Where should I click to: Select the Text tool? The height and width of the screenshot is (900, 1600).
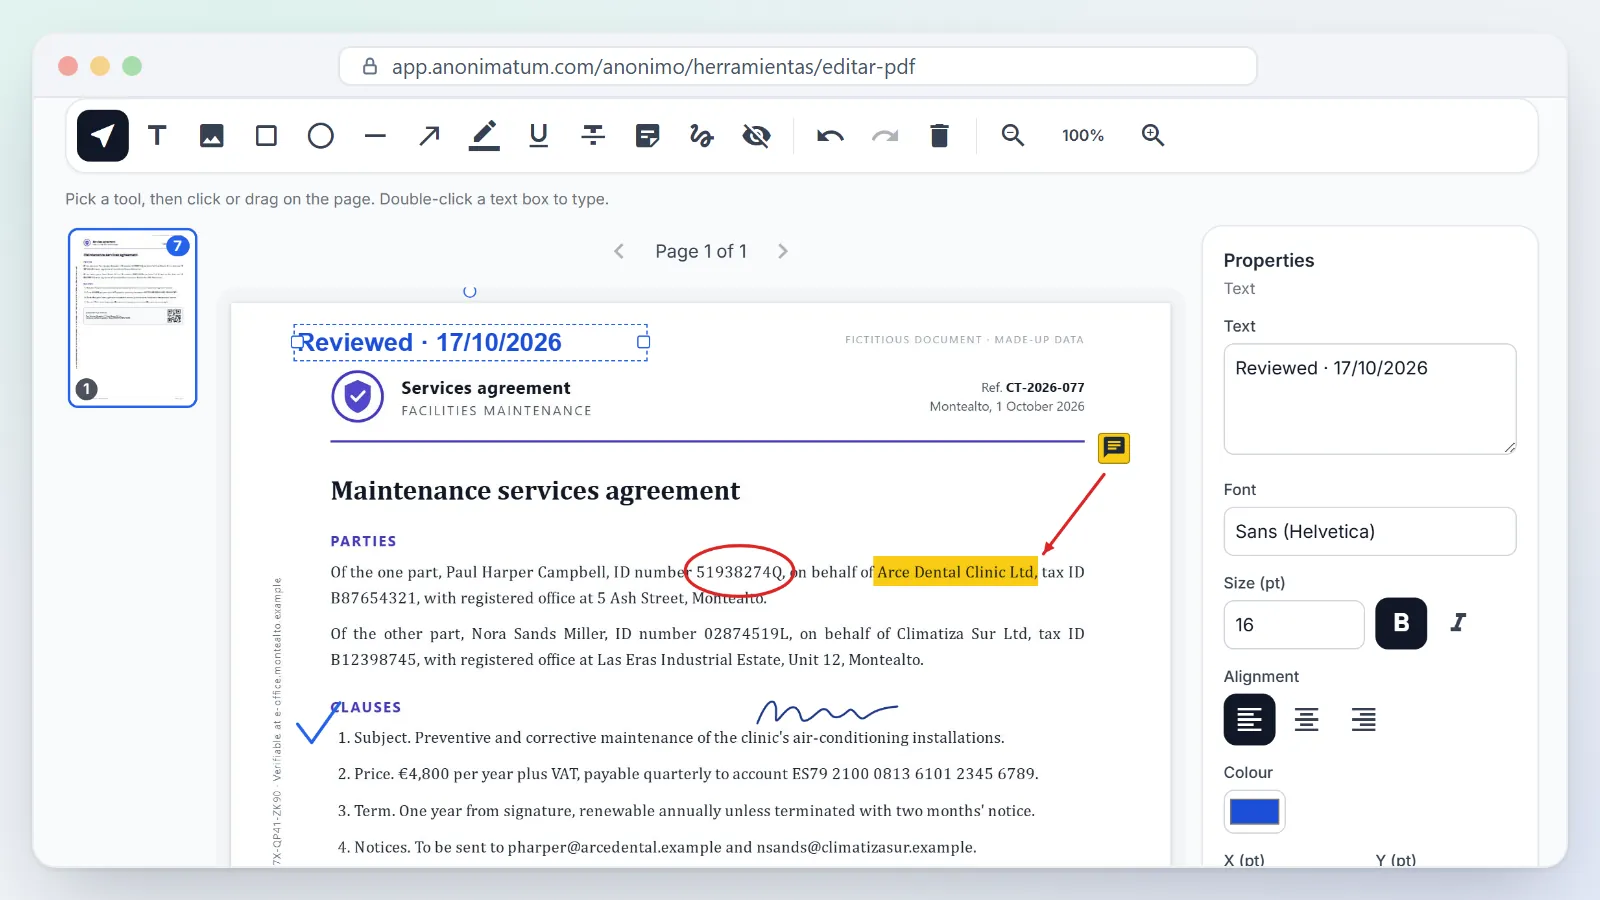157,136
